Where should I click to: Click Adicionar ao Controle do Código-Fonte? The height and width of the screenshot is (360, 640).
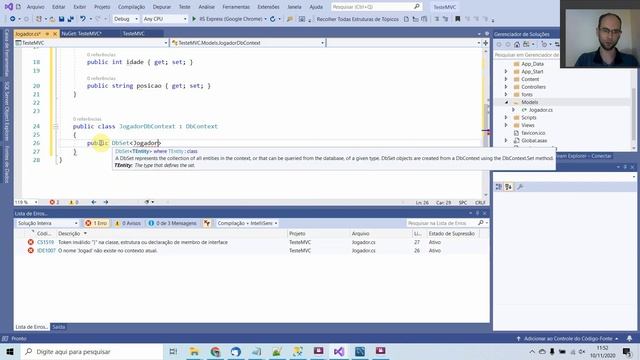point(568,338)
